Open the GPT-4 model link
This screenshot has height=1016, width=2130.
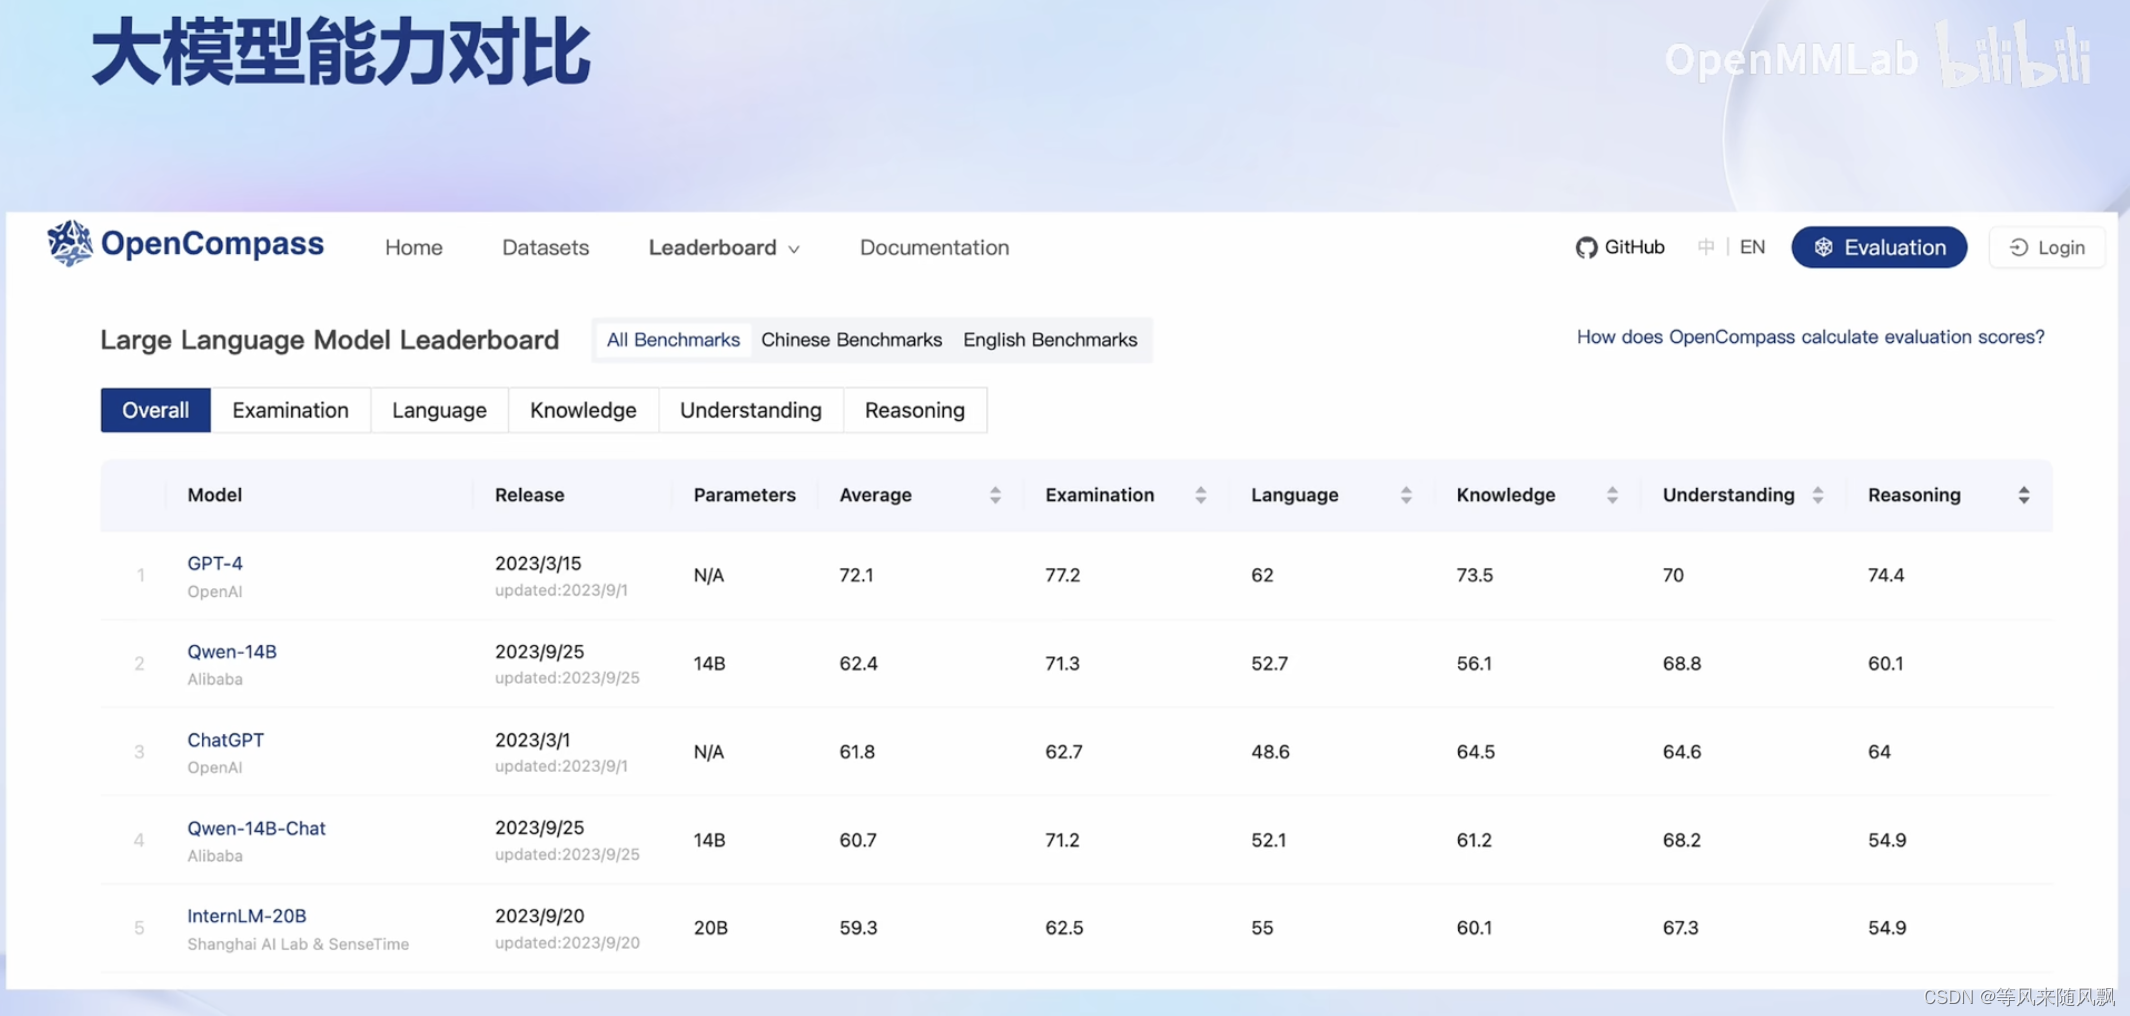click(x=215, y=563)
